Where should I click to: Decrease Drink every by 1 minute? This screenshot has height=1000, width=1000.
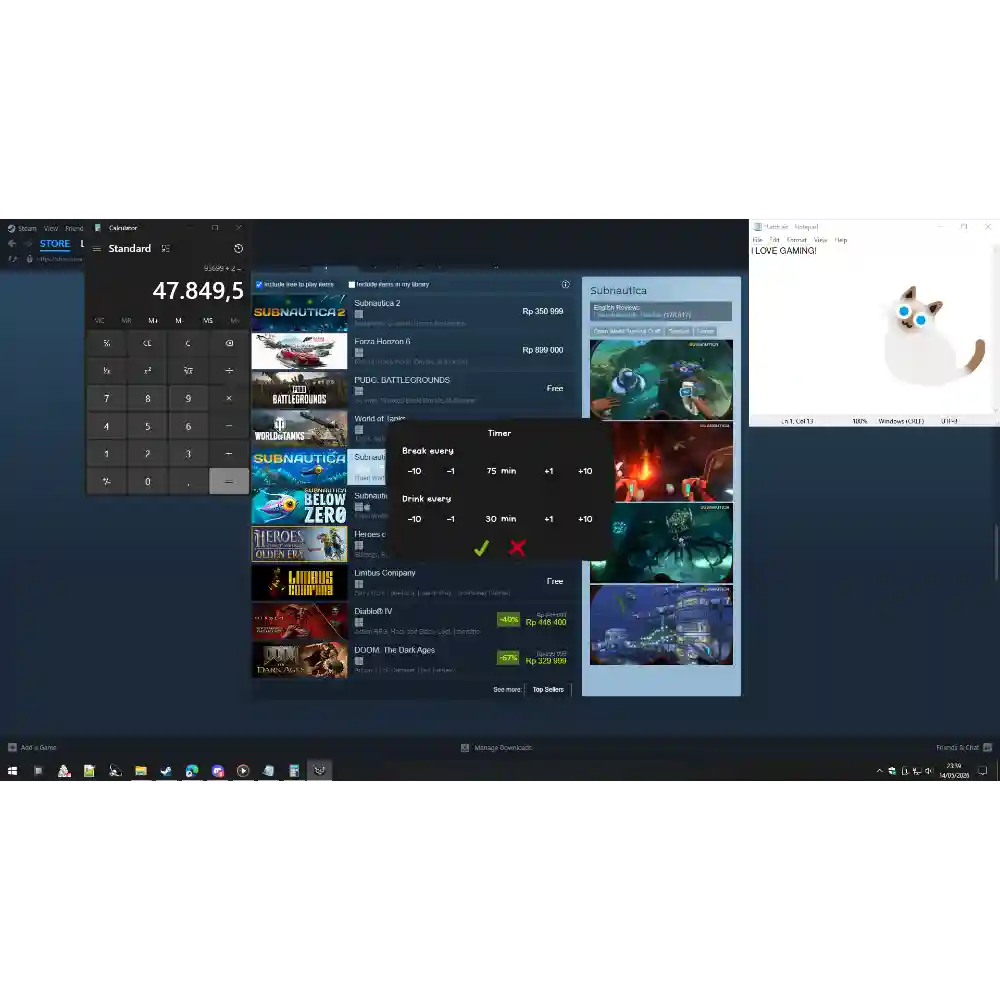[x=450, y=519]
